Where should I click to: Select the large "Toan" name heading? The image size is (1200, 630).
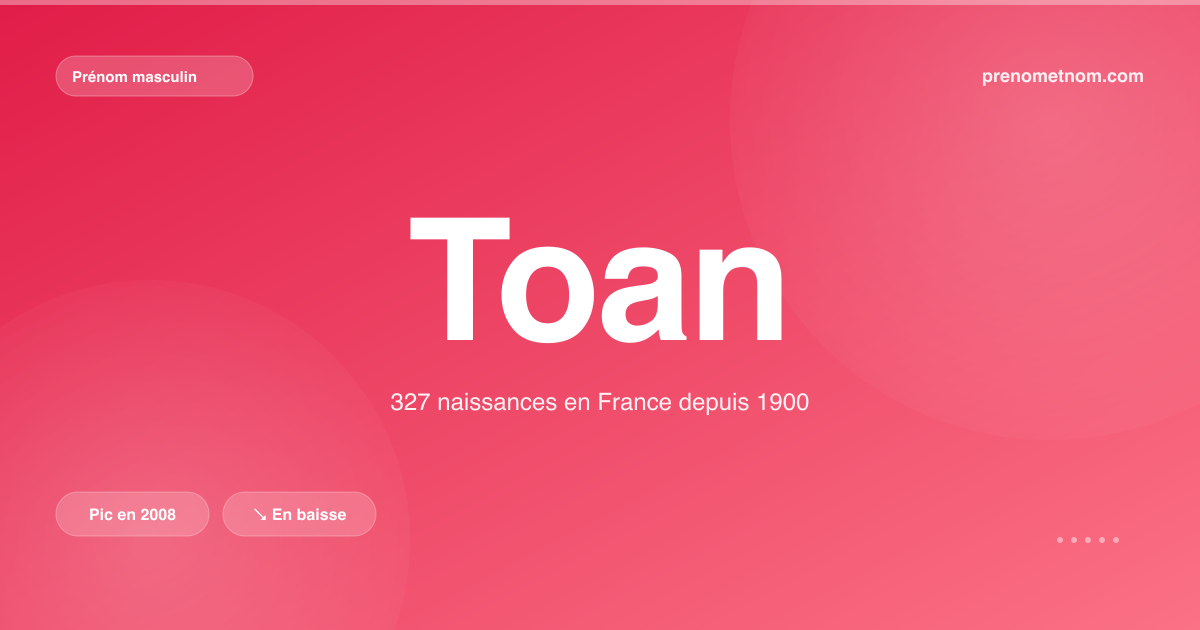tap(598, 280)
